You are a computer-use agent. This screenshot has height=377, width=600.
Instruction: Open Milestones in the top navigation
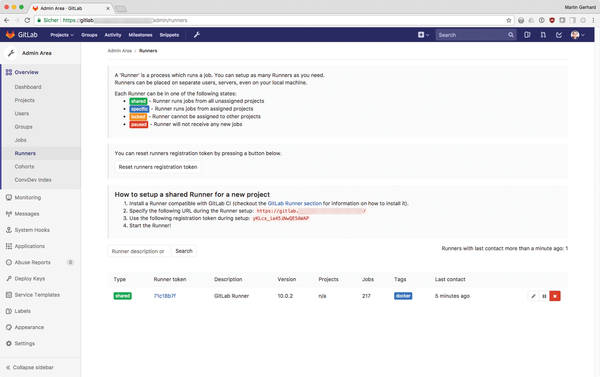coord(140,35)
